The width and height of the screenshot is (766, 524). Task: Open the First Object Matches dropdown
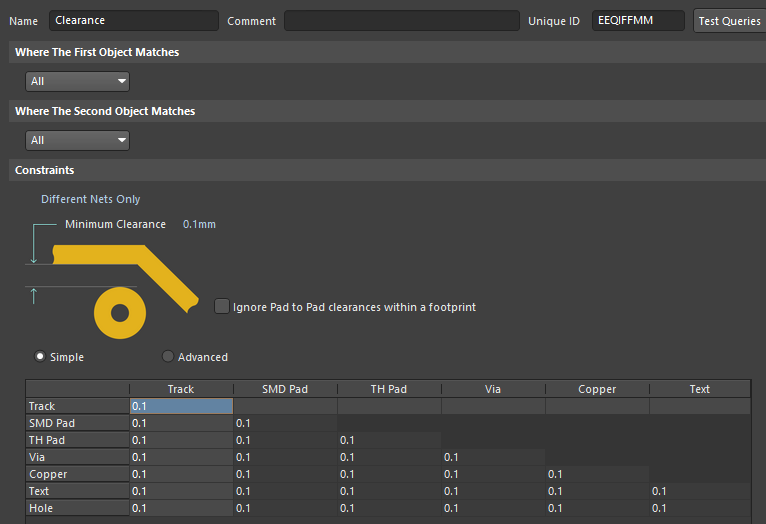(x=78, y=82)
